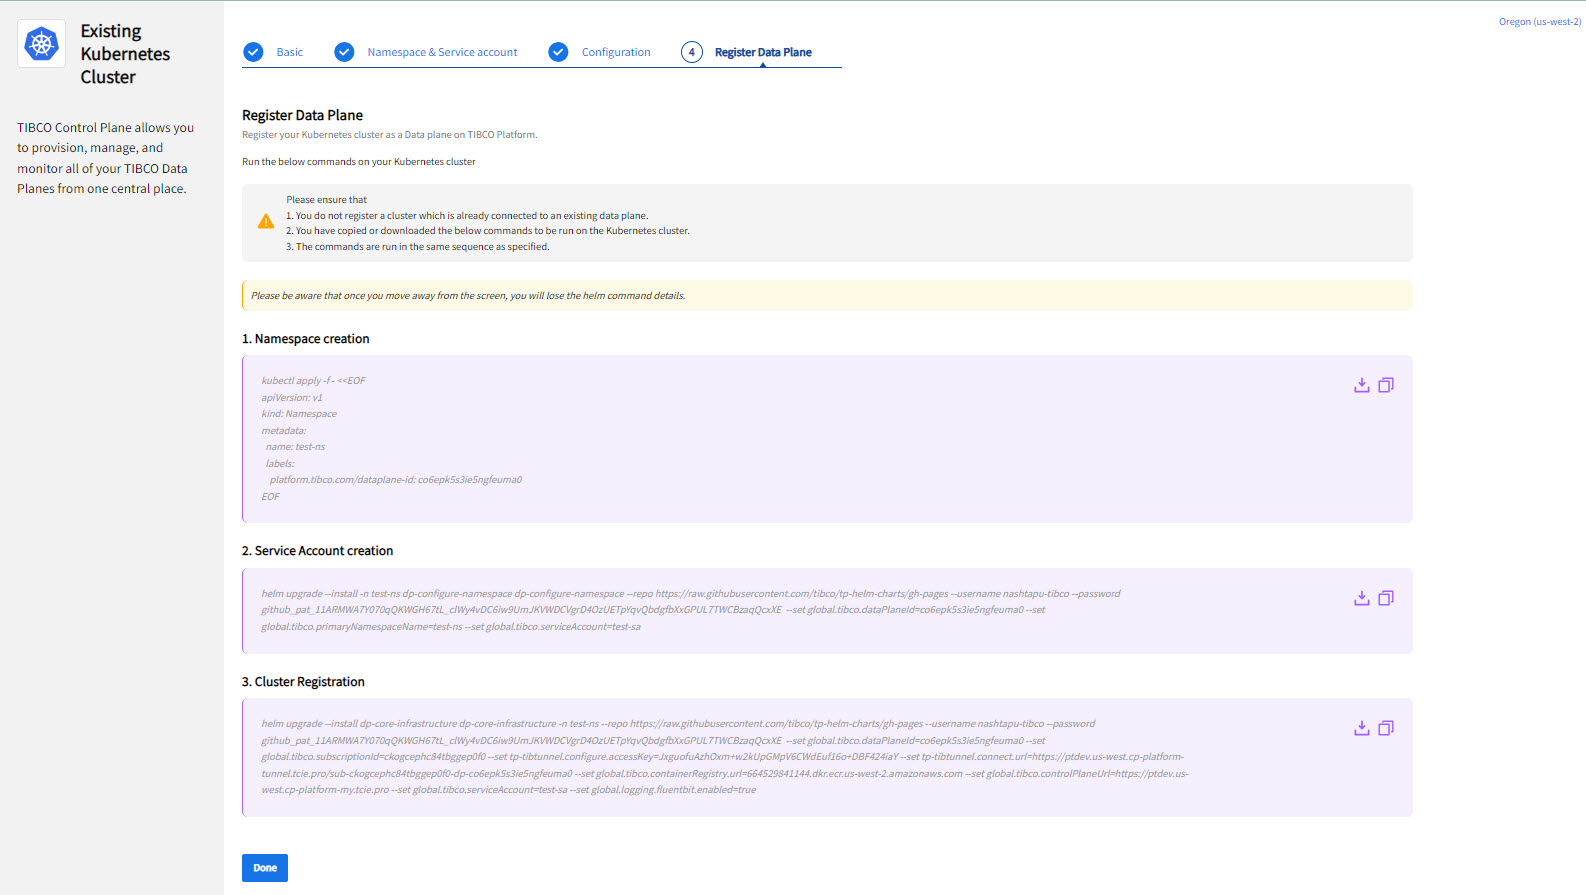The height and width of the screenshot is (895, 1586).
Task: Go to the Configuration step
Action: 616,52
